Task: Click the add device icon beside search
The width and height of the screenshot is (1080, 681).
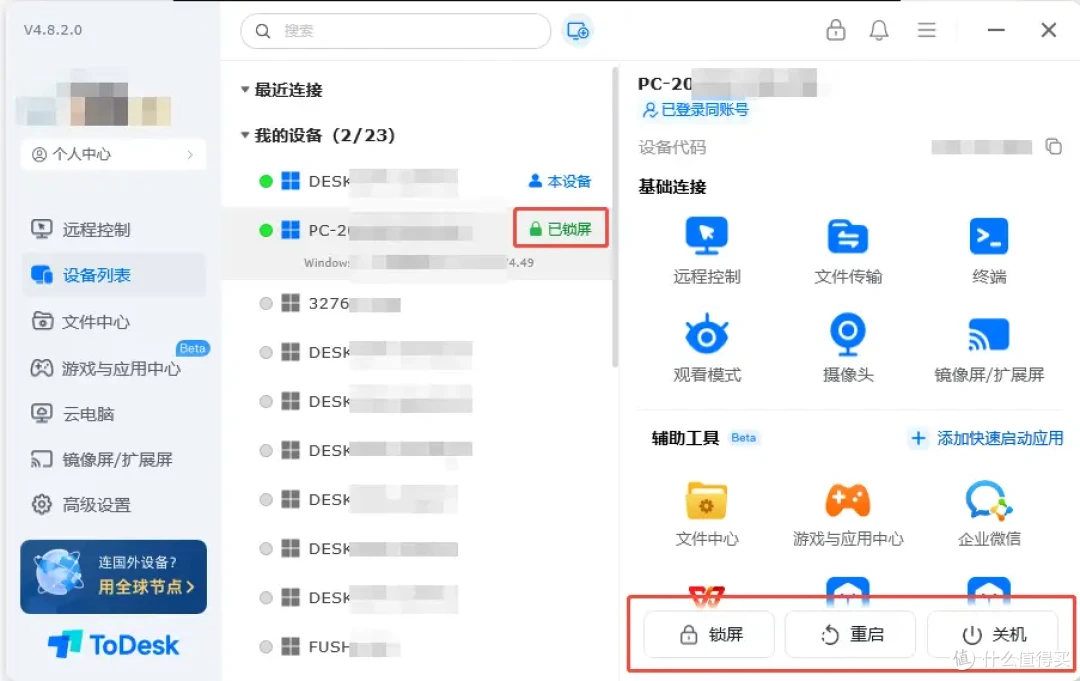Action: tap(577, 31)
